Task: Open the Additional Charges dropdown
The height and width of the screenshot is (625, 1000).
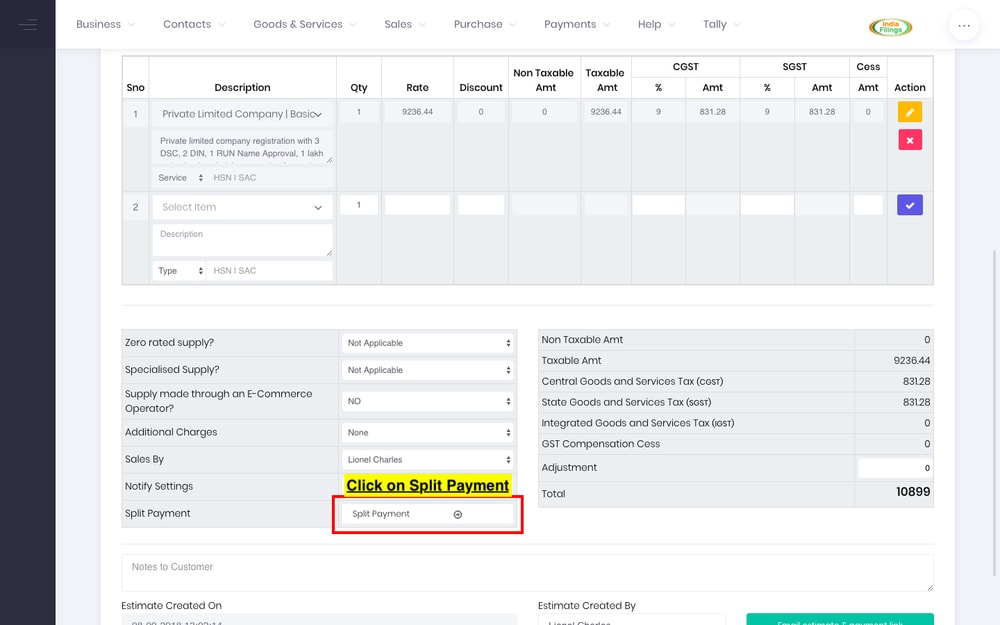Action: tap(428, 433)
